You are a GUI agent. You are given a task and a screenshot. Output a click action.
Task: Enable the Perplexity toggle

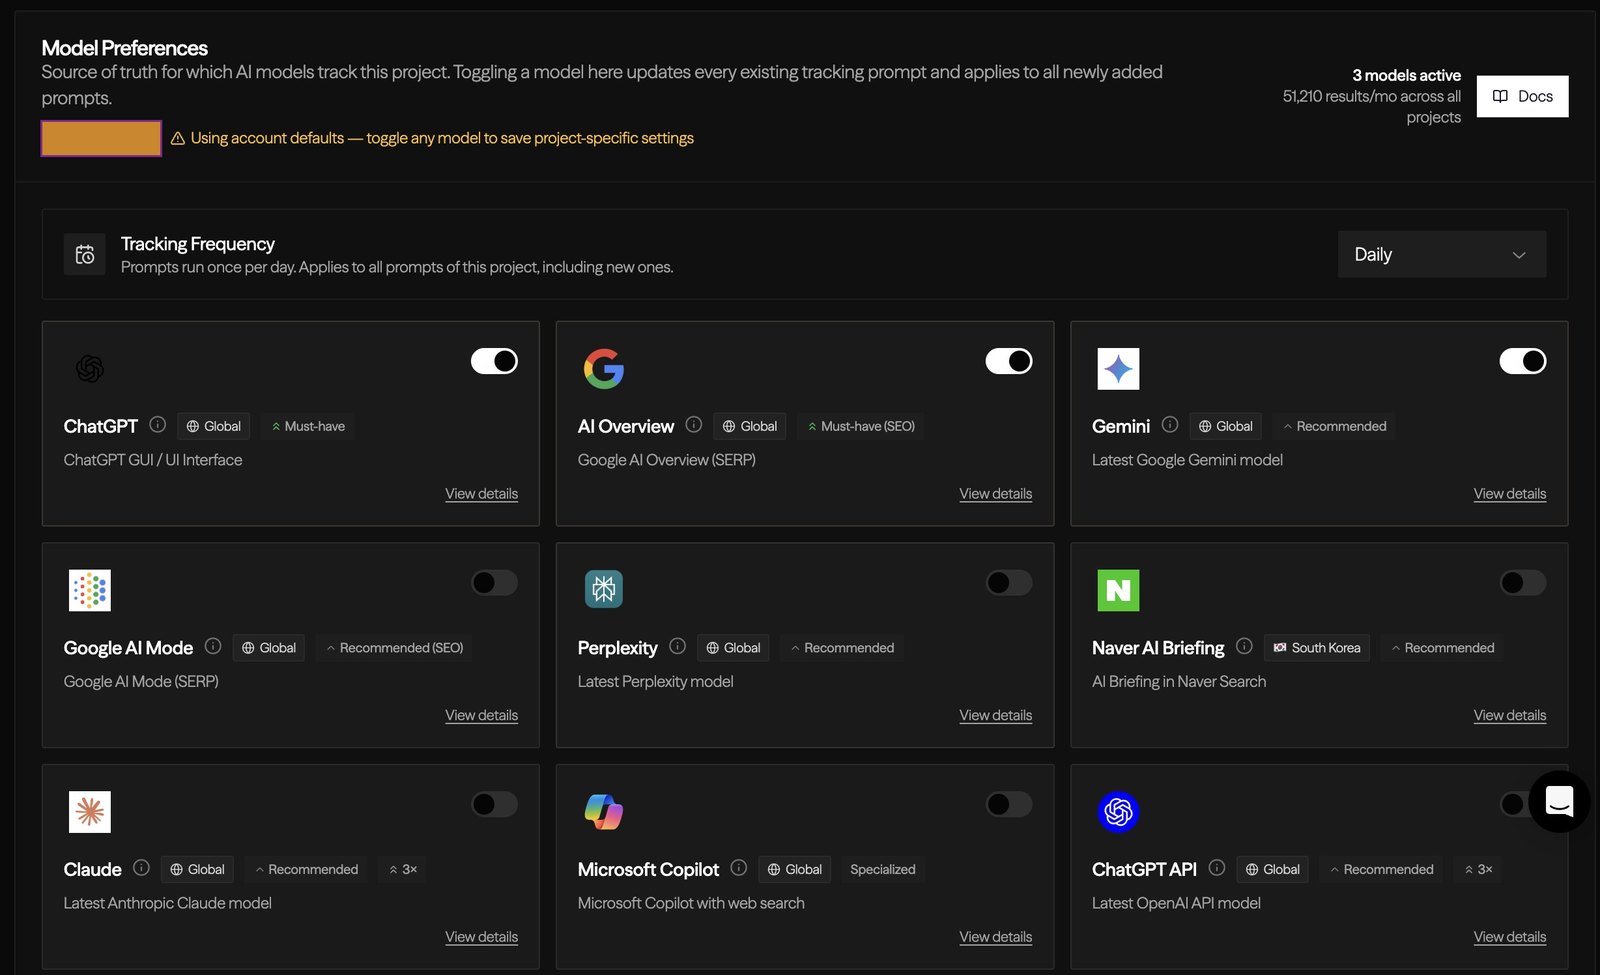click(x=1008, y=582)
